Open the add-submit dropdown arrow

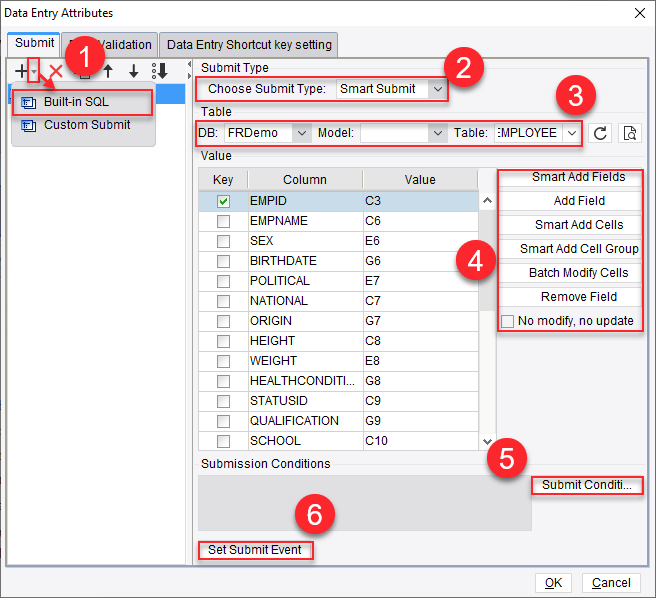pos(34,71)
